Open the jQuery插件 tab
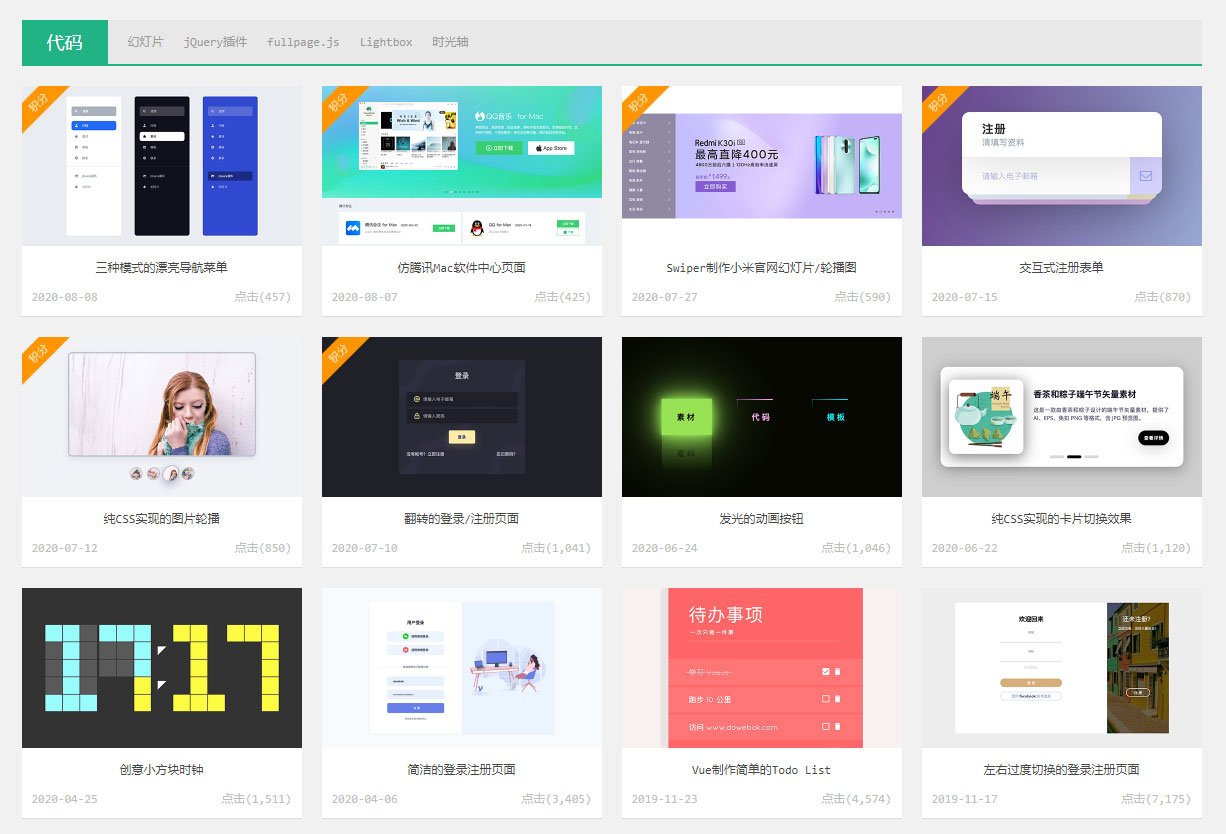The image size is (1226, 834). point(215,42)
